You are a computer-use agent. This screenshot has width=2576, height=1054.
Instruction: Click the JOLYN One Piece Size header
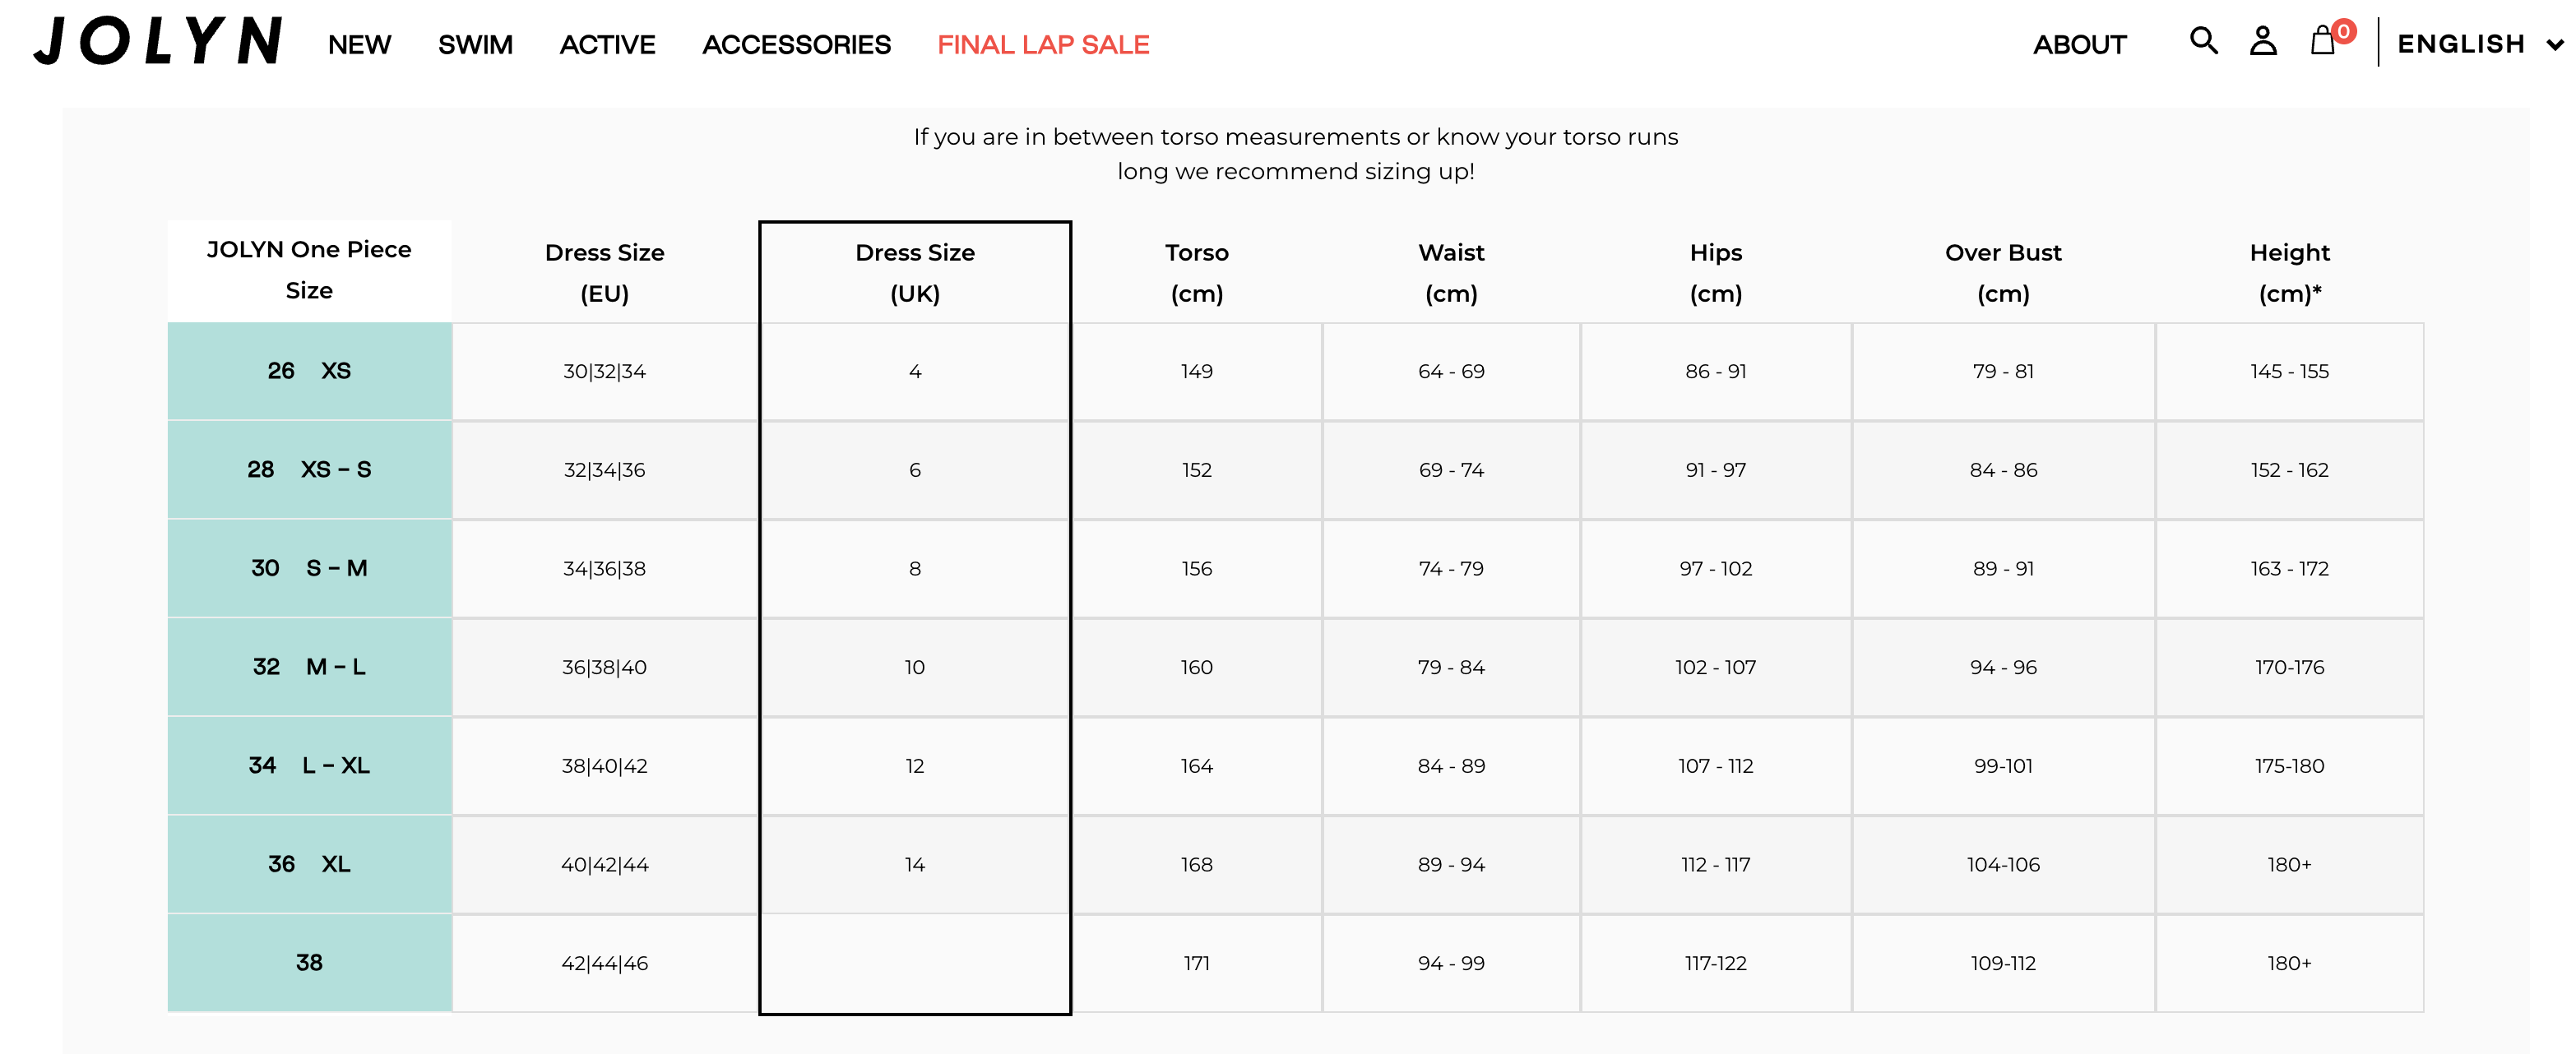(x=309, y=270)
